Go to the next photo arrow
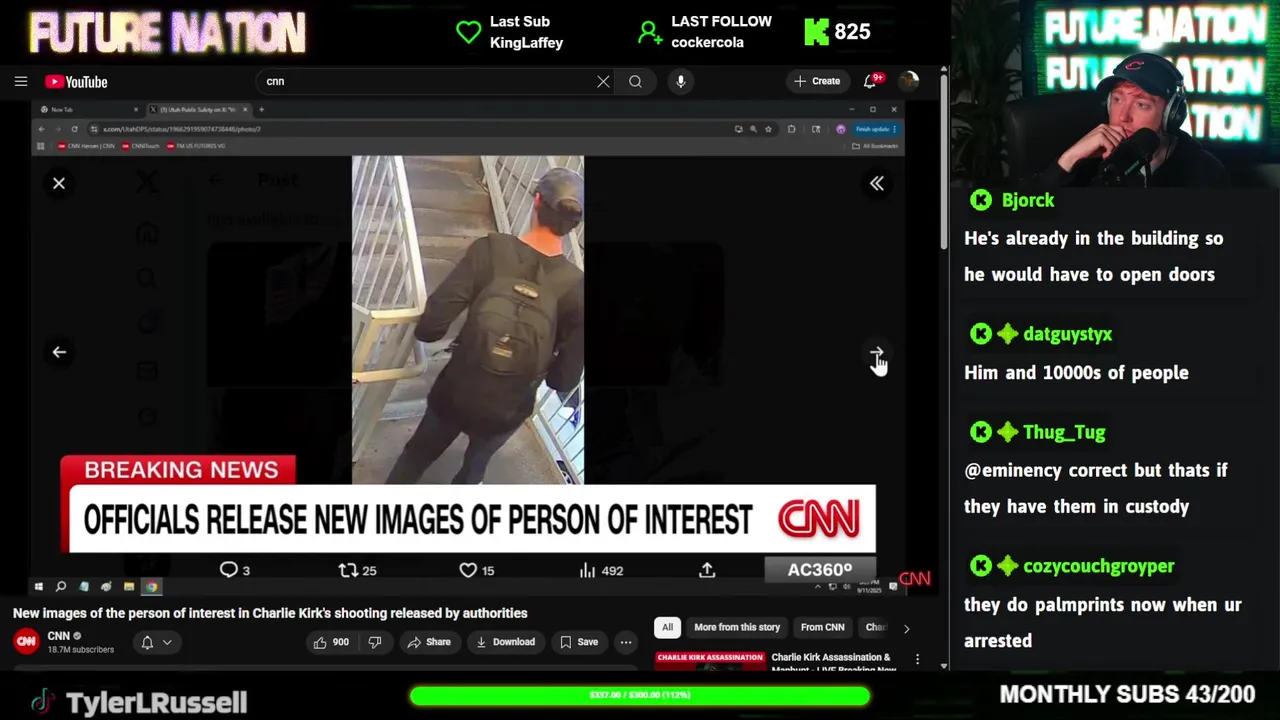This screenshot has height=720, width=1280. [x=876, y=353]
